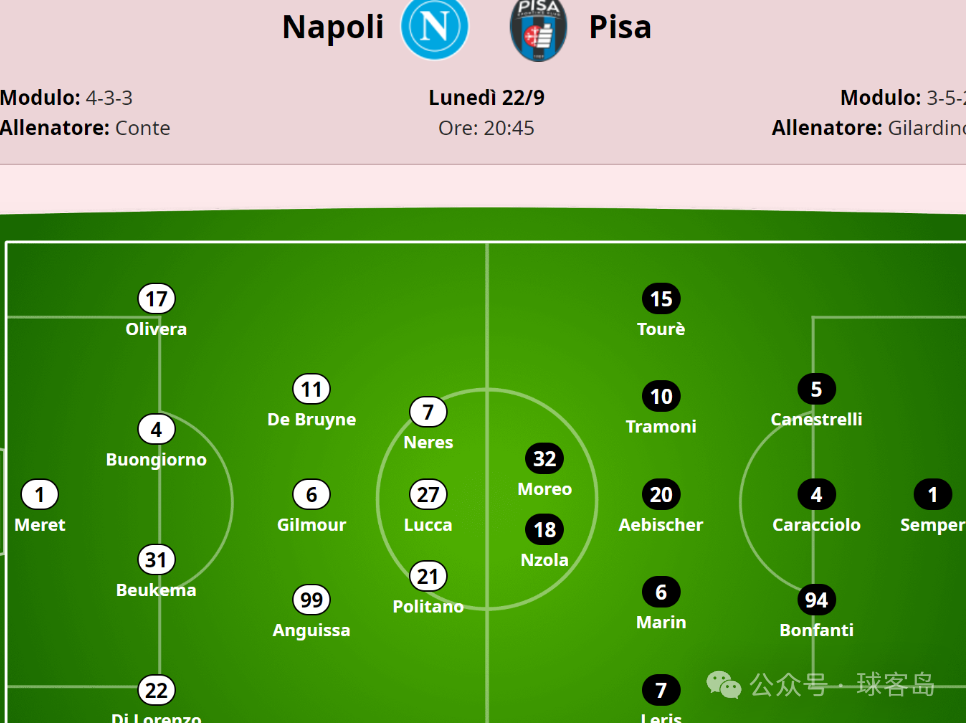Select Moreo's number 32 badge

(x=545, y=459)
